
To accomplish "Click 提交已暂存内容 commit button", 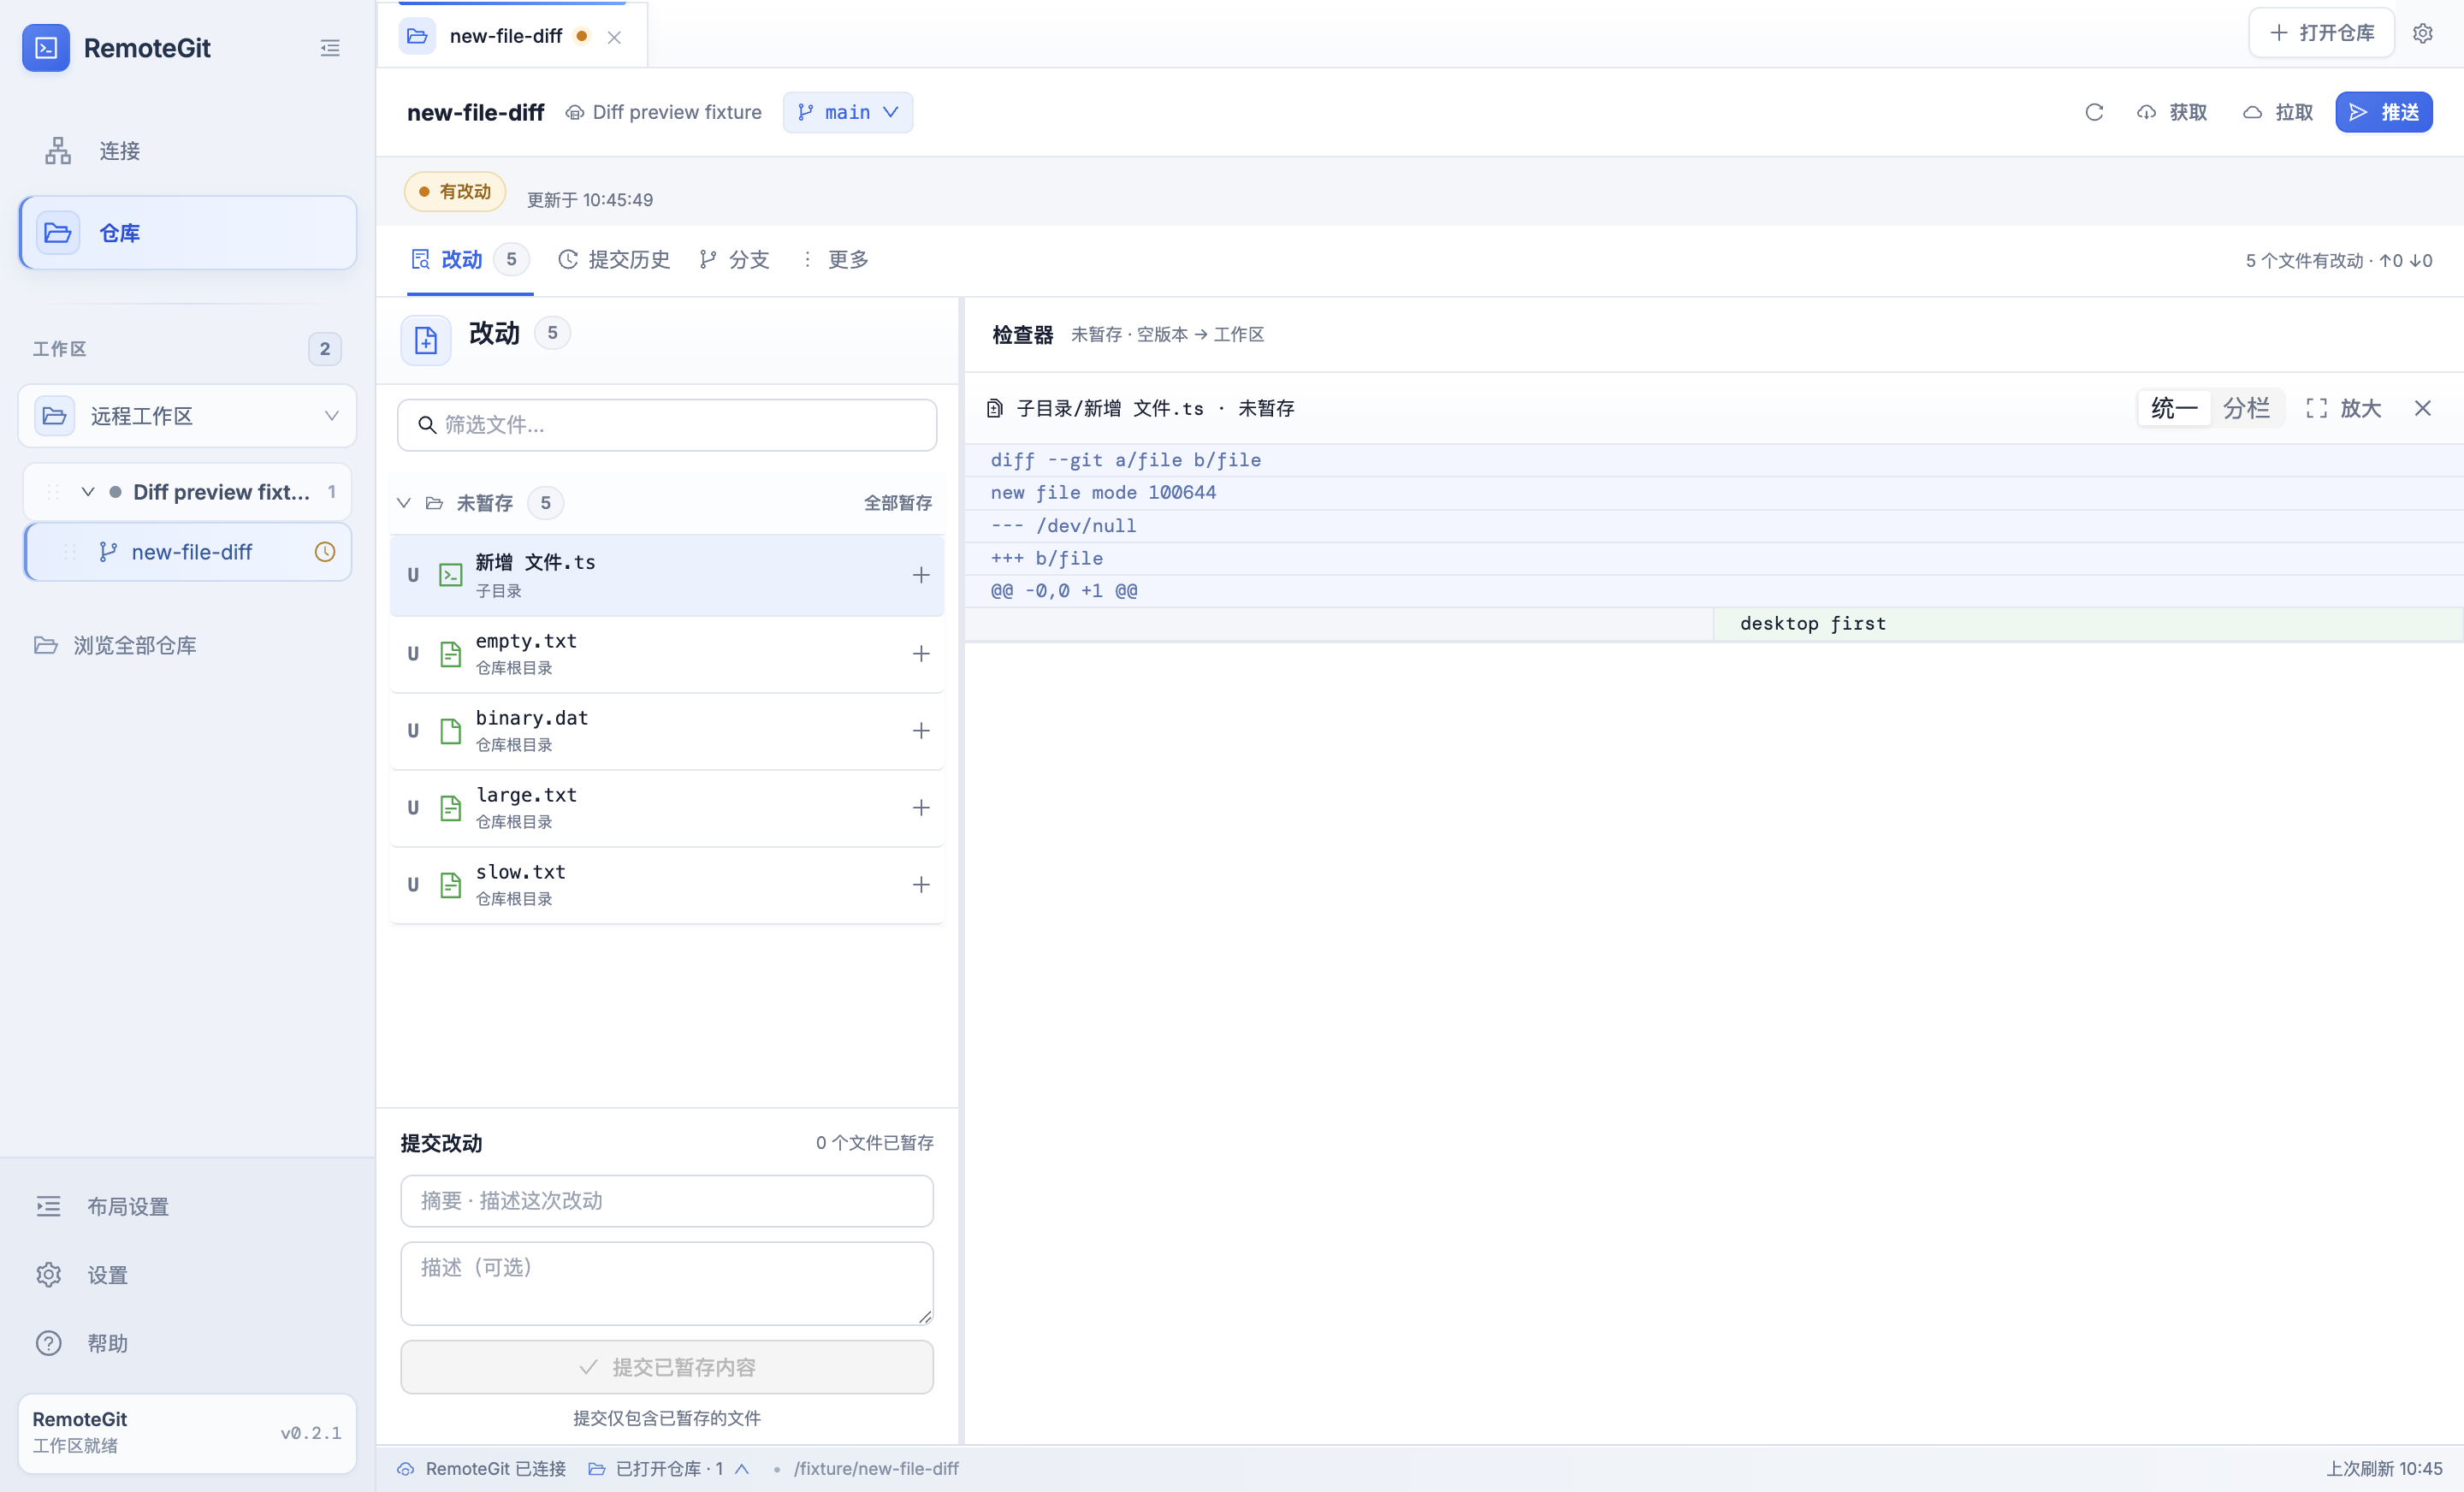I will 667,1367.
